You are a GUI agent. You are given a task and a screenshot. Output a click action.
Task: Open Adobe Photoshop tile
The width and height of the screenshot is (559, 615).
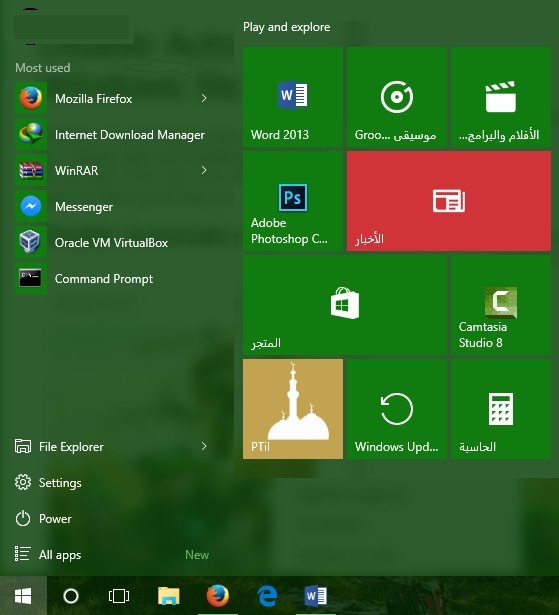[x=293, y=201]
